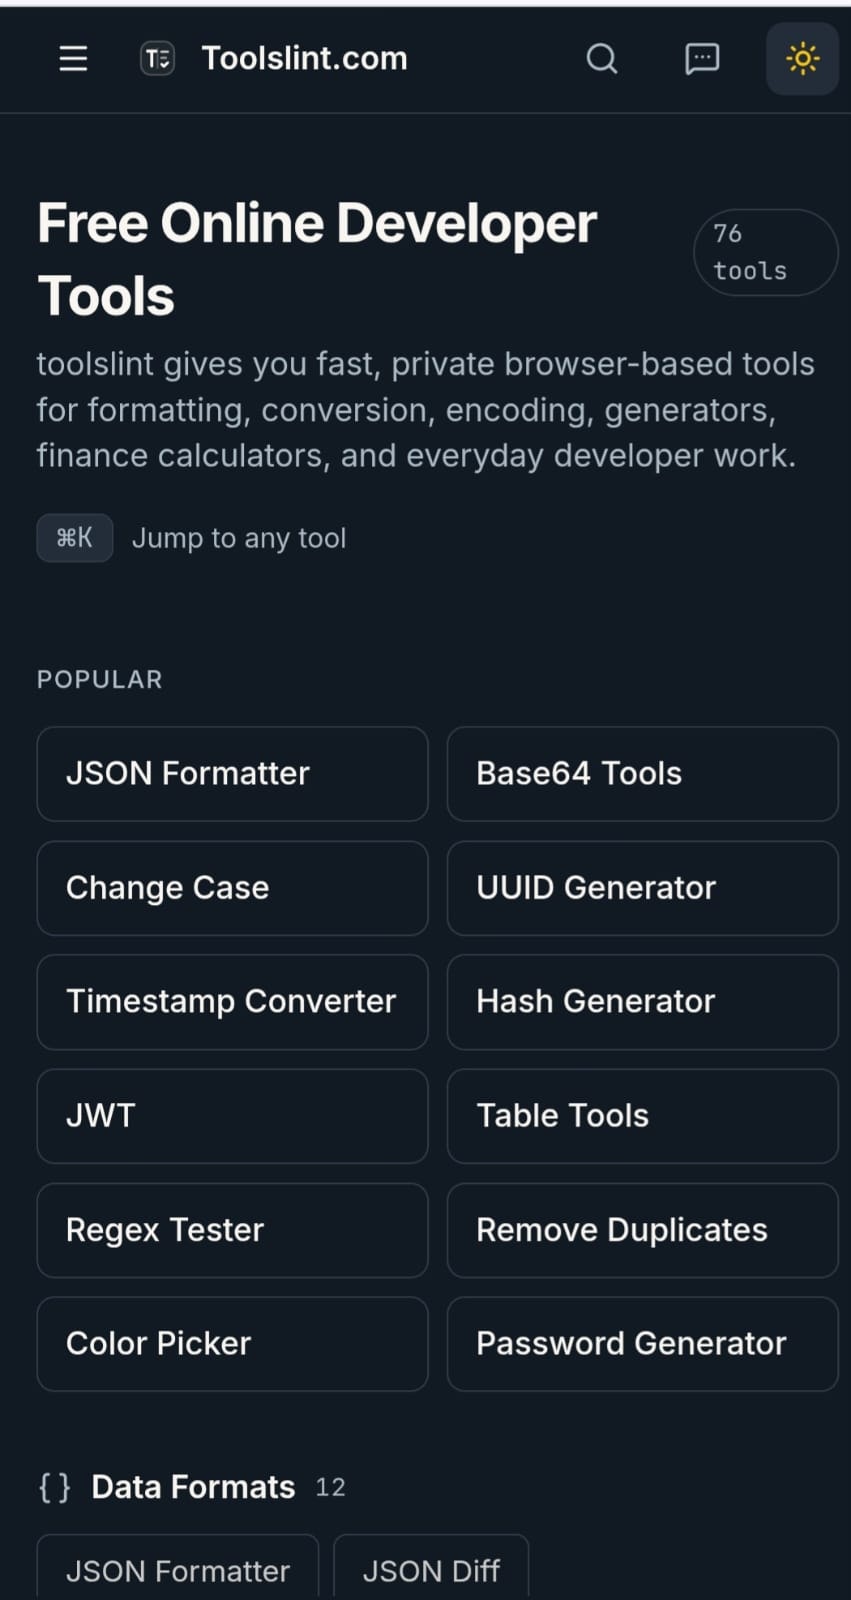Select the Change Case tool
Screen dimensions: 851x1600
(x=232, y=888)
